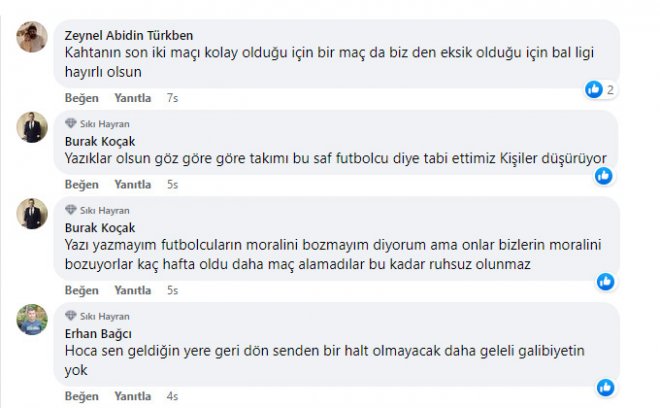
Task: Click the like reaction icon showing 2
Action: 595,90
